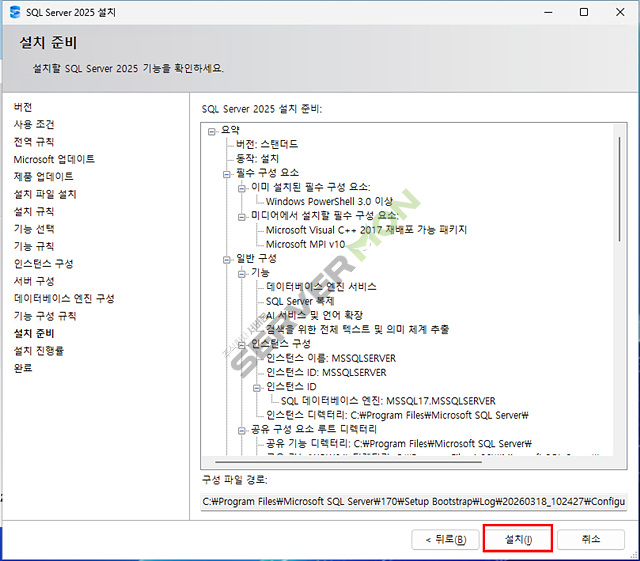
Task: Click the 뒤로(B) back button
Action: [445, 539]
